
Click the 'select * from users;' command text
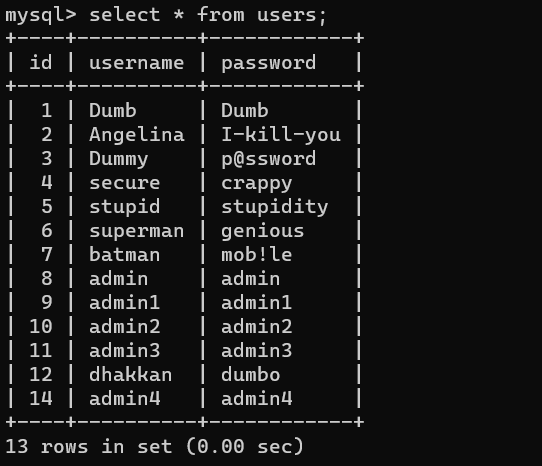(208, 16)
